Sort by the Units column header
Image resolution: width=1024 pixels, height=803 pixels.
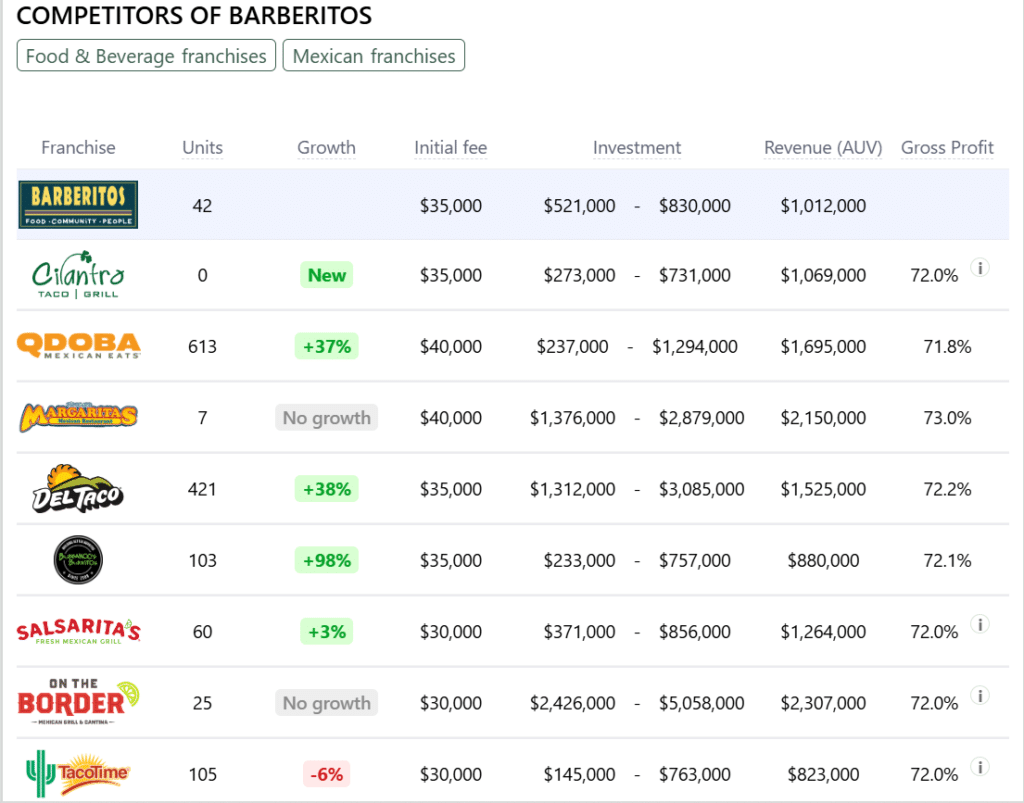(x=202, y=148)
